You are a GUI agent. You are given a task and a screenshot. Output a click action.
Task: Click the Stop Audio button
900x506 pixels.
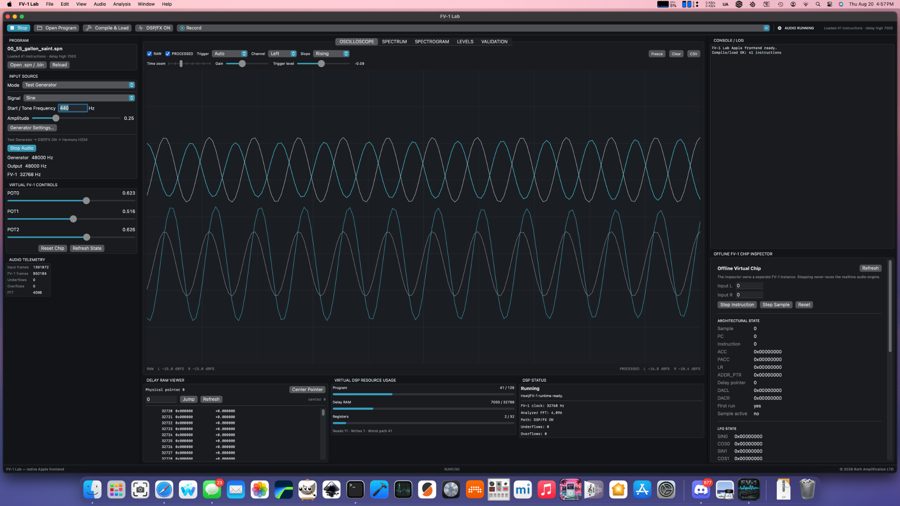coord(22,148)
